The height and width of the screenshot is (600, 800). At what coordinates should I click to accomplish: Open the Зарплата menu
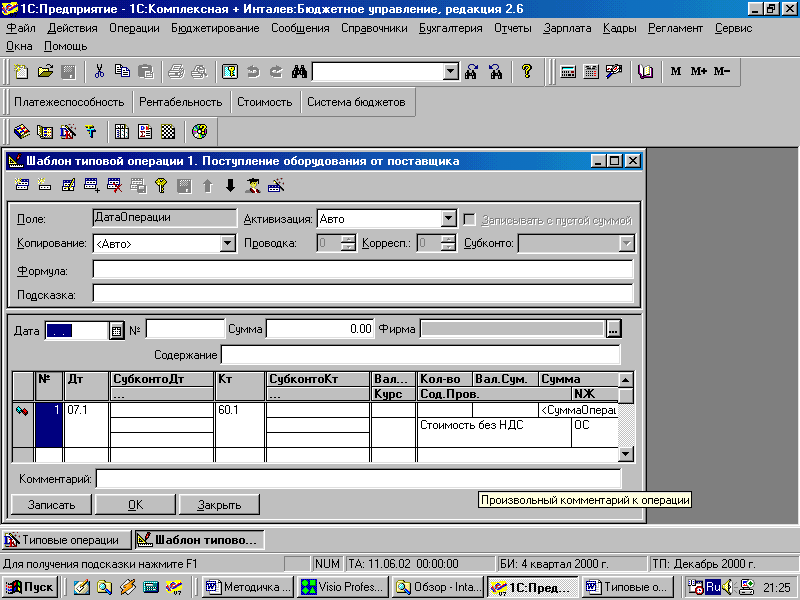pyautogui.click(x=567, y=28)
